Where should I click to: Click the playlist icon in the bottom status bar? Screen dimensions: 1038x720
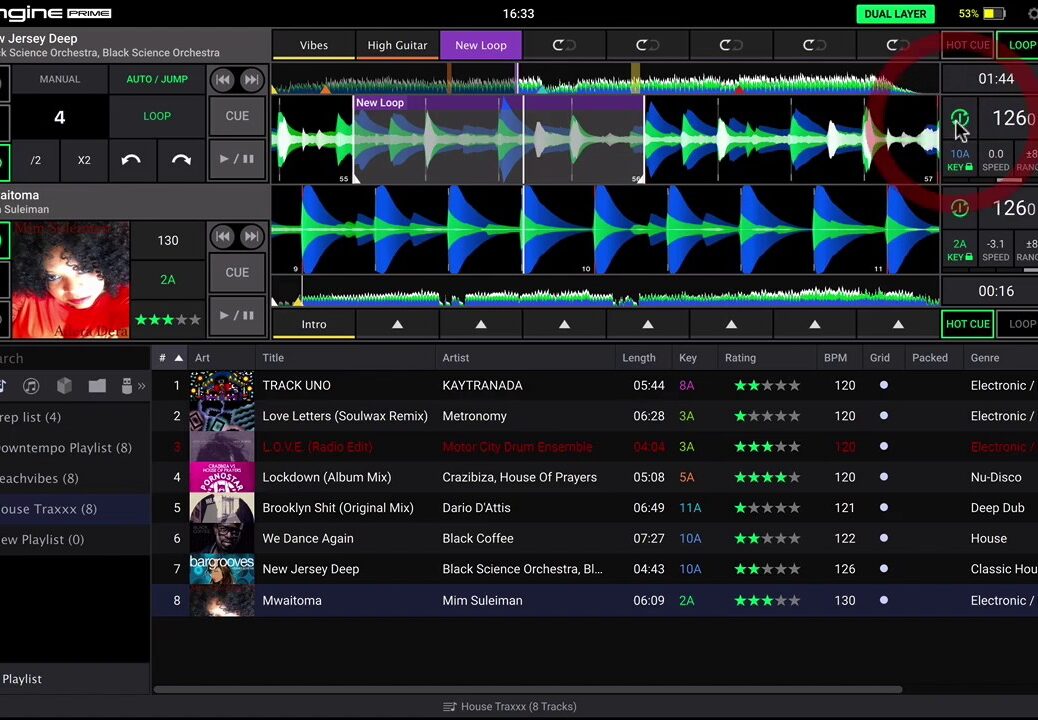click(x=449, y=707)
